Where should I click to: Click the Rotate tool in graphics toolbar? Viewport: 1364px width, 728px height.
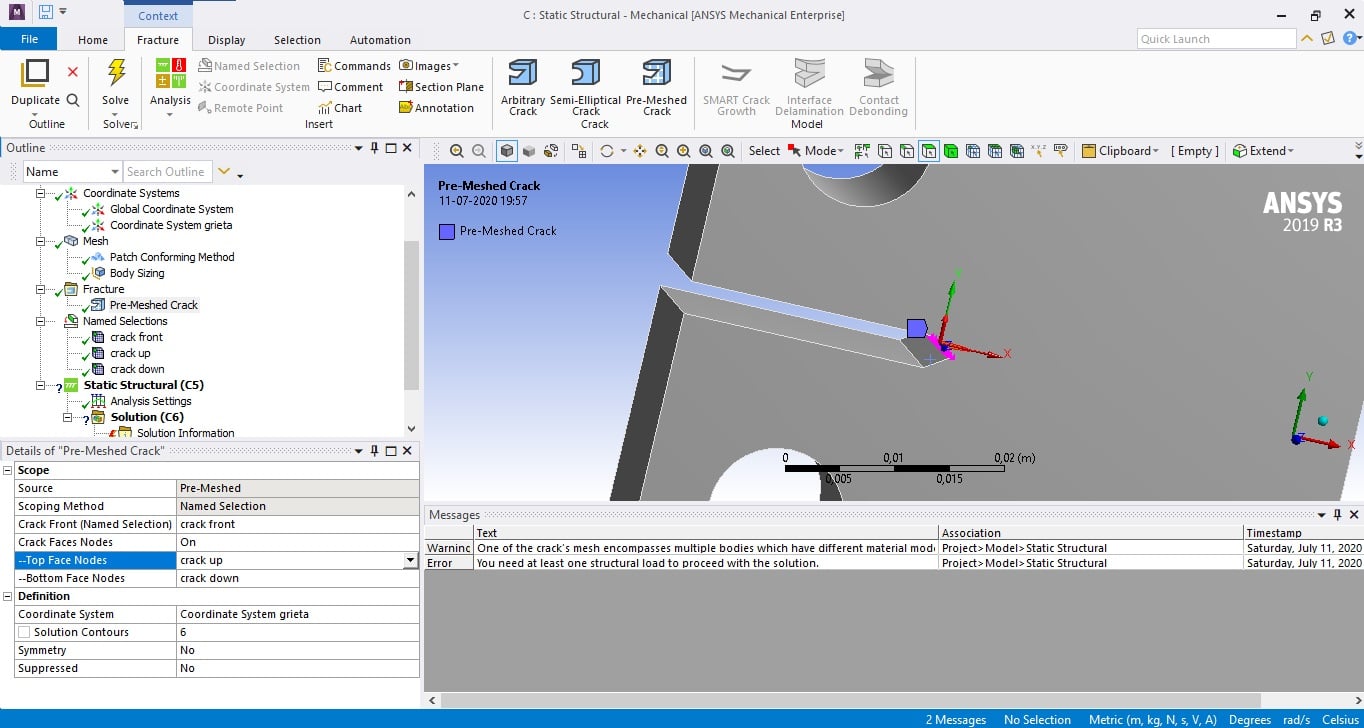[x=606, y=151]
